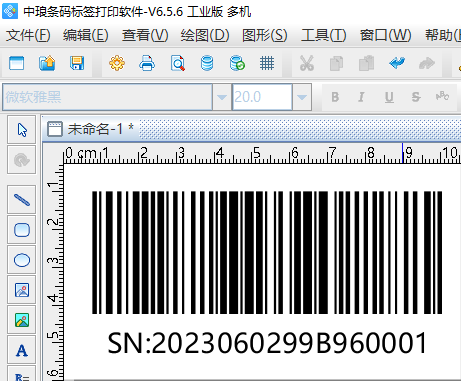Open document settings gear icon

pyautogui.click(x=117, y=63)
